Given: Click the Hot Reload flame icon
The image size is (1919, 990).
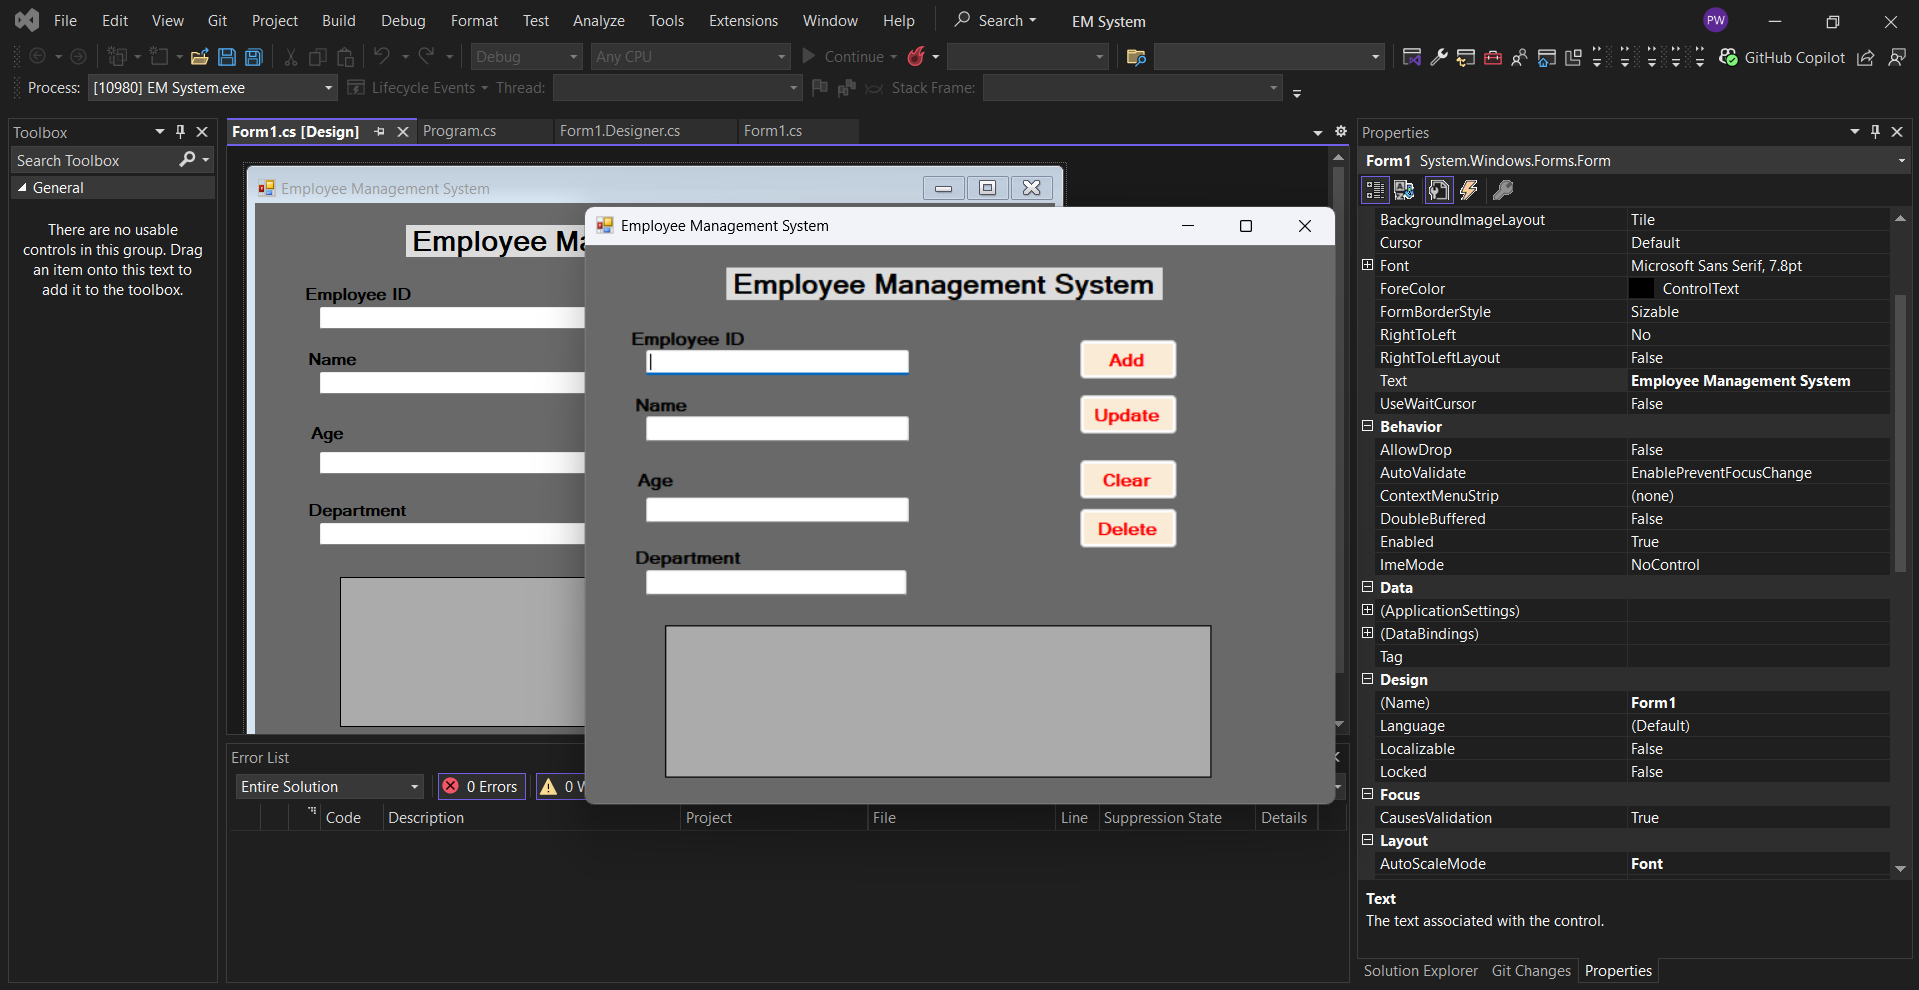Looking at the screenshot, I should 916,57.
